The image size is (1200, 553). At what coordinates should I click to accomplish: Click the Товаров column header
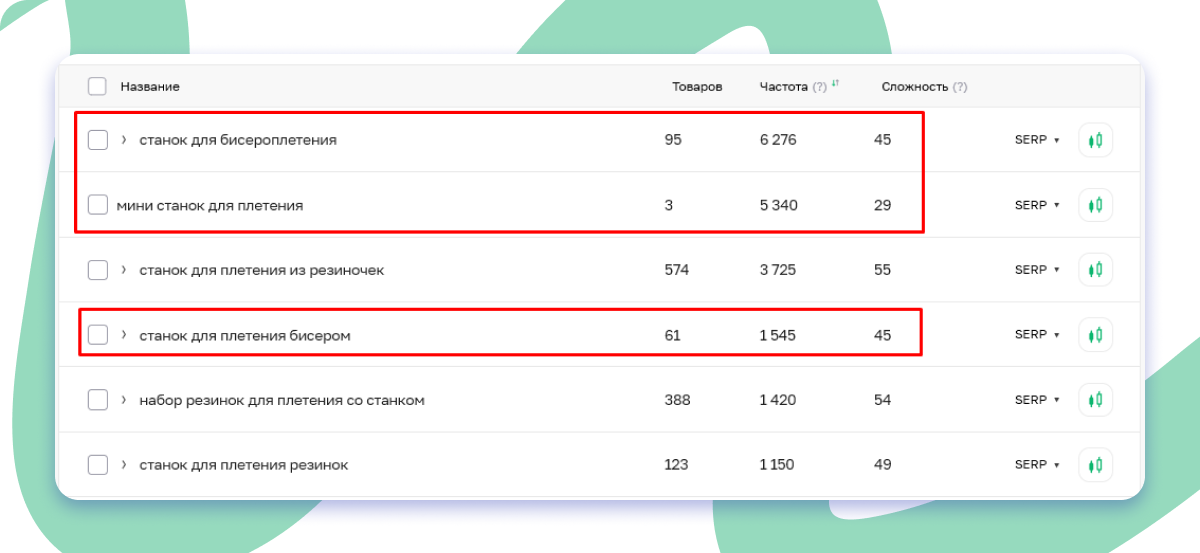(696, 87)
